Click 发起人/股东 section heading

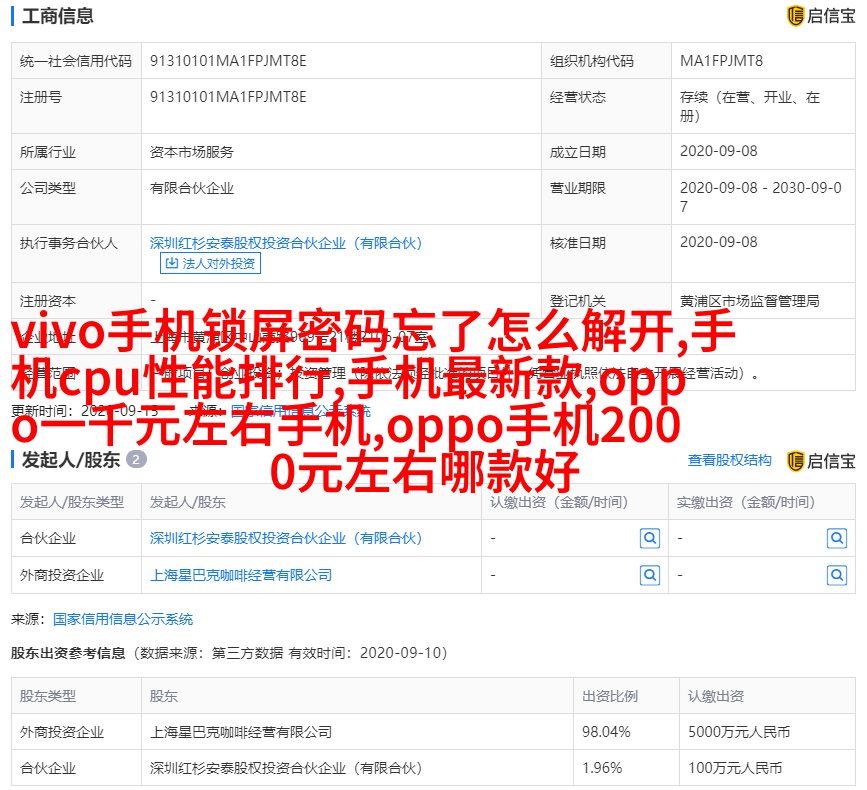(x=70, y=460)
